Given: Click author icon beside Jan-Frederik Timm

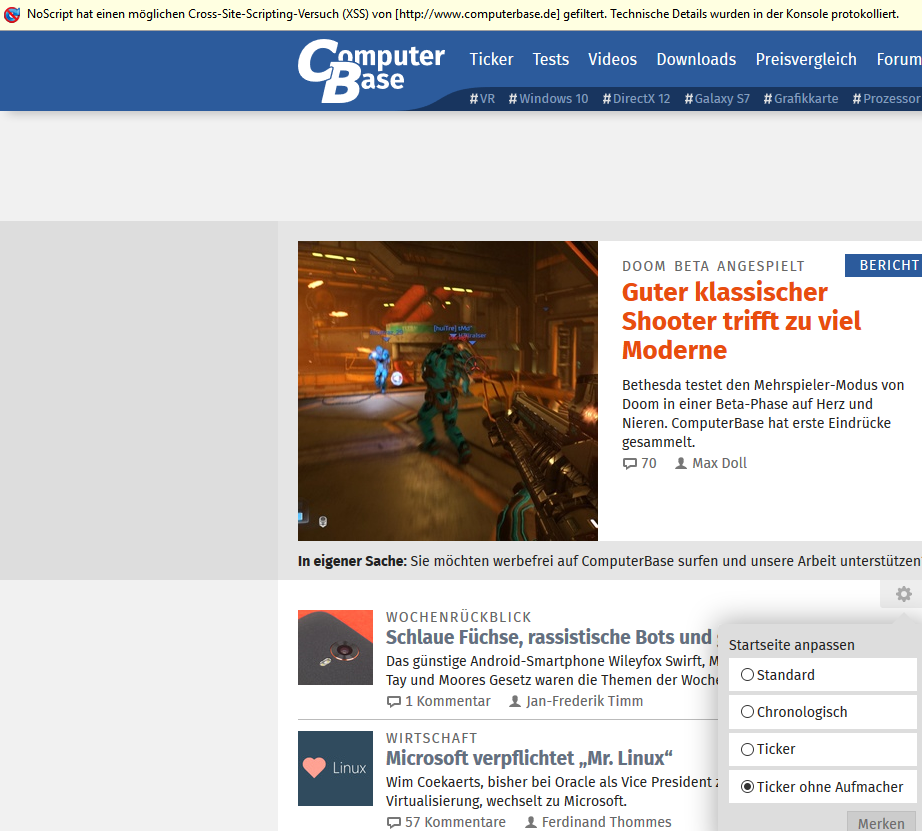Looking at the screenshot, I should tap(515, 702).
